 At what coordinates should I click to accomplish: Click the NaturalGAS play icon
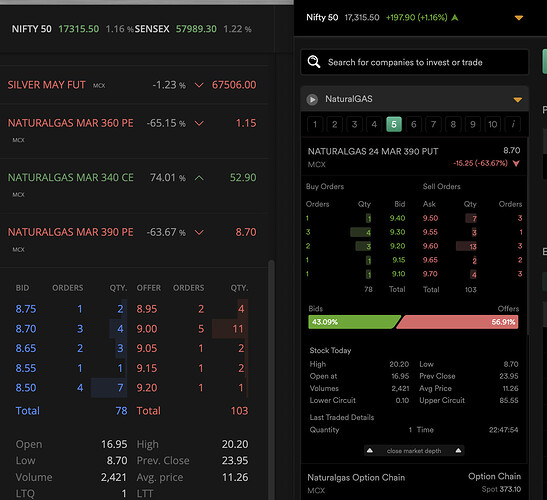tap(312, 99)
